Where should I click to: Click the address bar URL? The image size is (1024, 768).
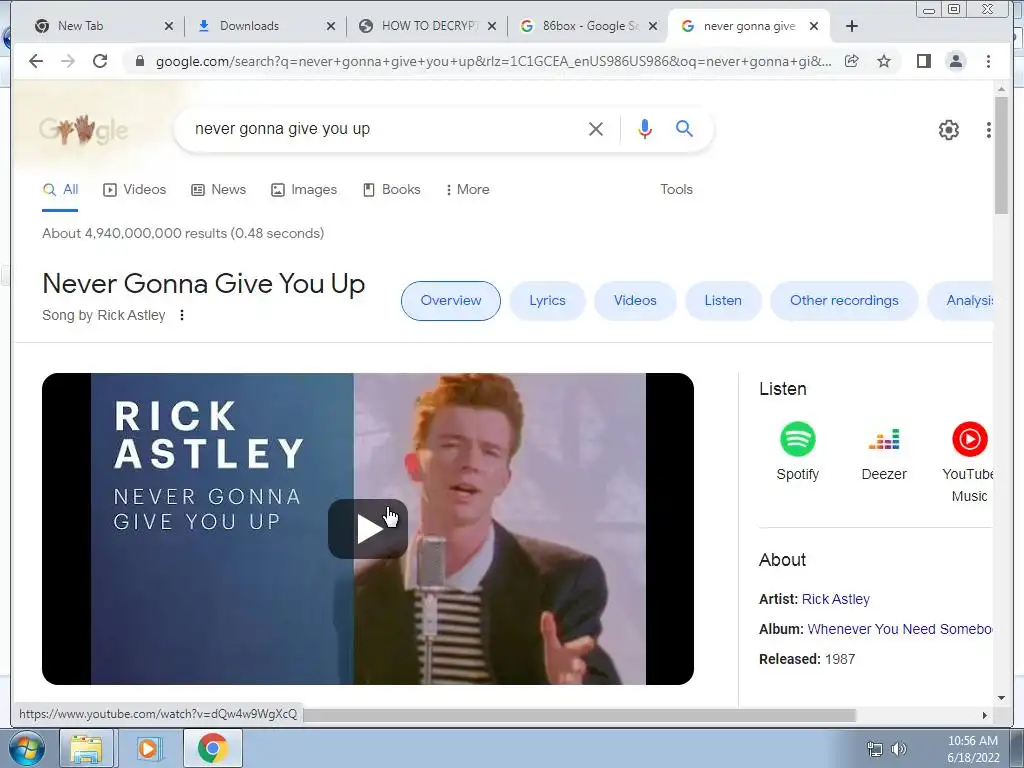click(493, 61)
